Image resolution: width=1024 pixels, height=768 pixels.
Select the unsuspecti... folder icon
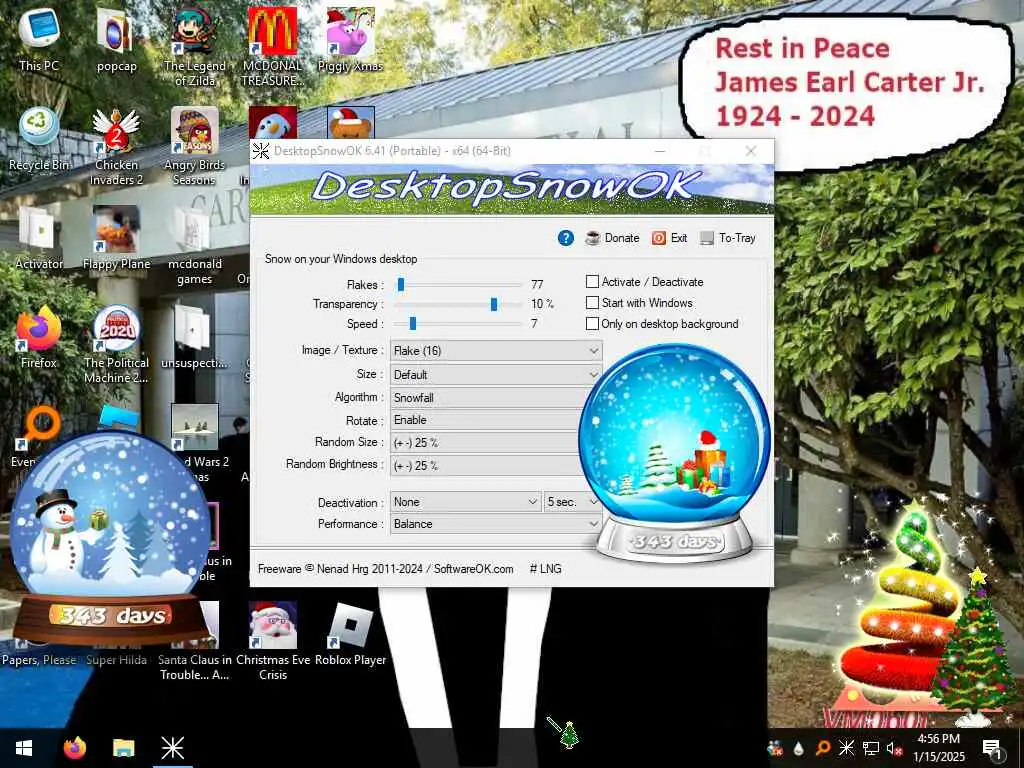tap(193, 337)
